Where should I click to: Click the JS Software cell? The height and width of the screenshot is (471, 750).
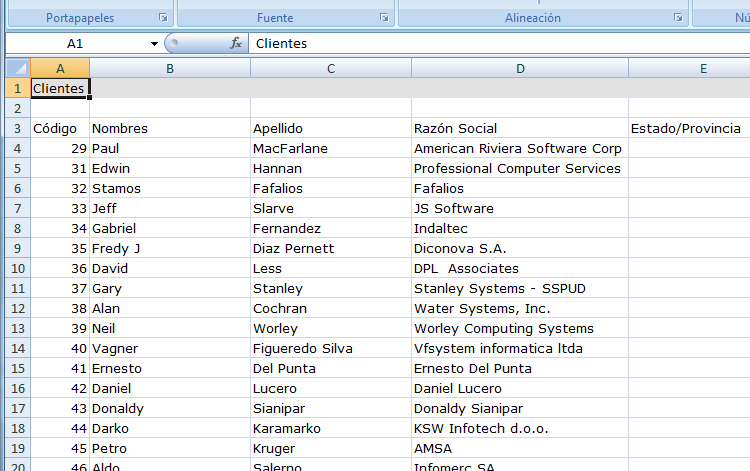point(520,208)
